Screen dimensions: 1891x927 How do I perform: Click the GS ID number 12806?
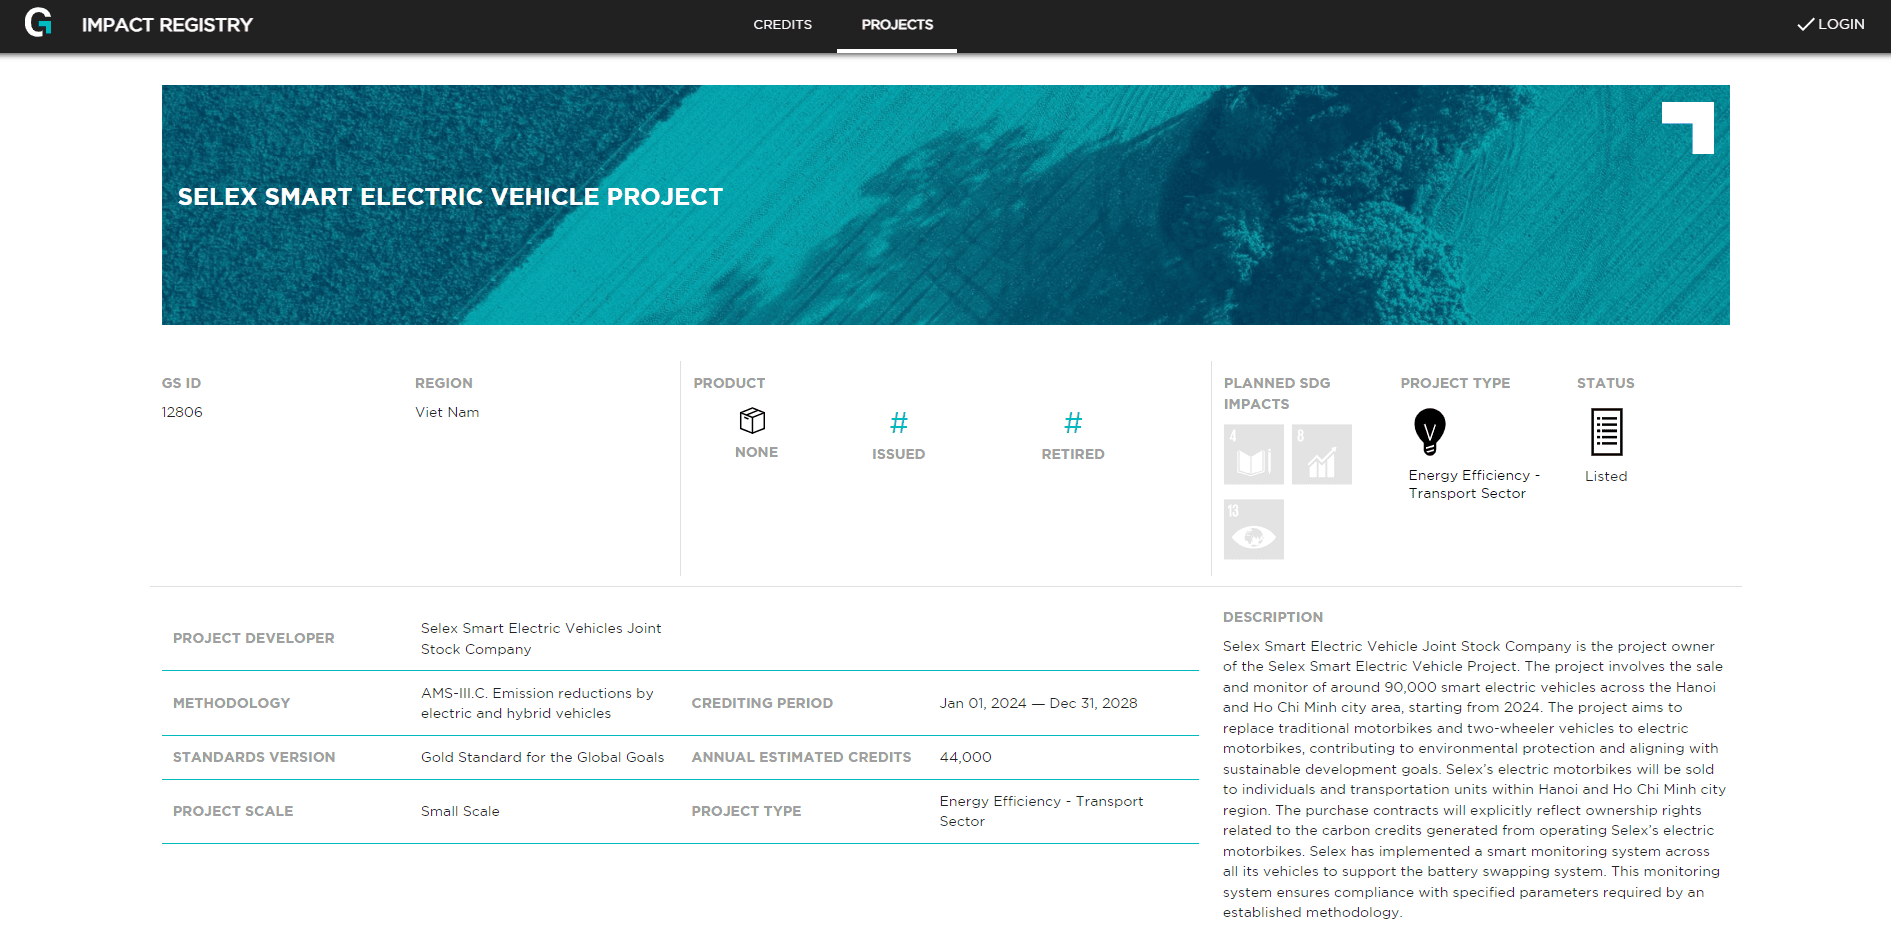(x=182, y=412)
